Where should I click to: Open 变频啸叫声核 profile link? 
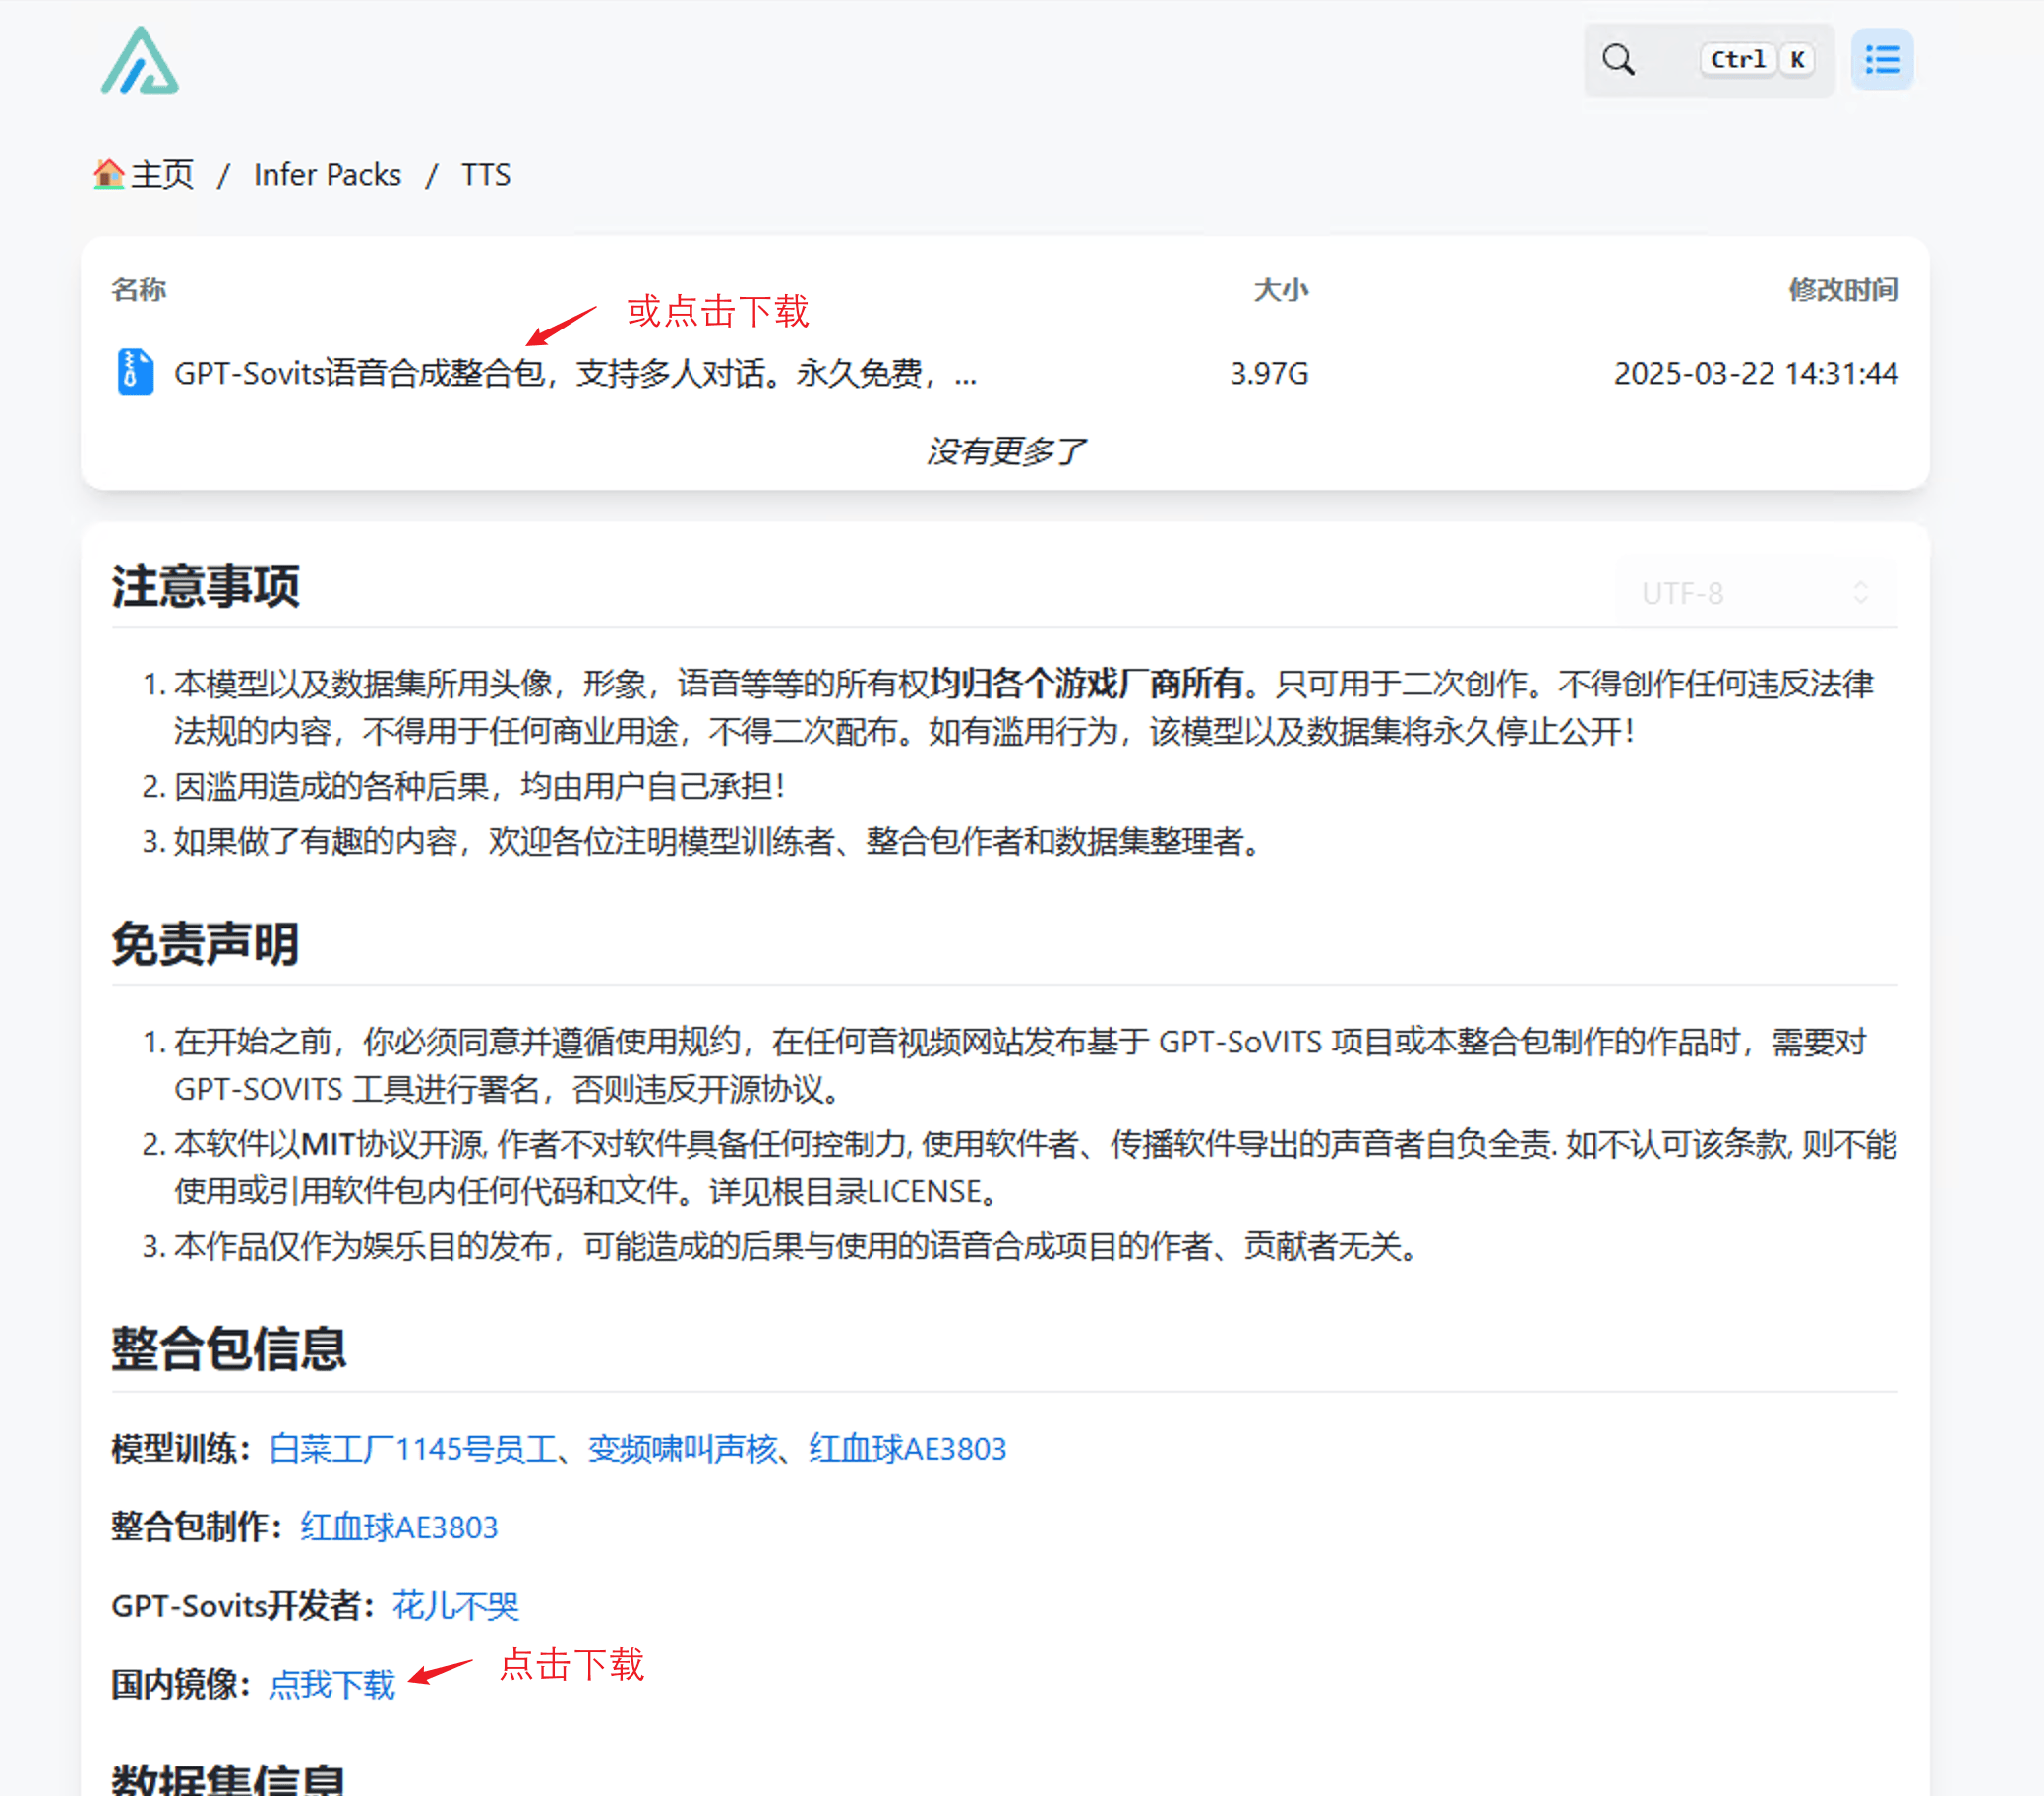pyautogui.click(x=682, y=1448)
